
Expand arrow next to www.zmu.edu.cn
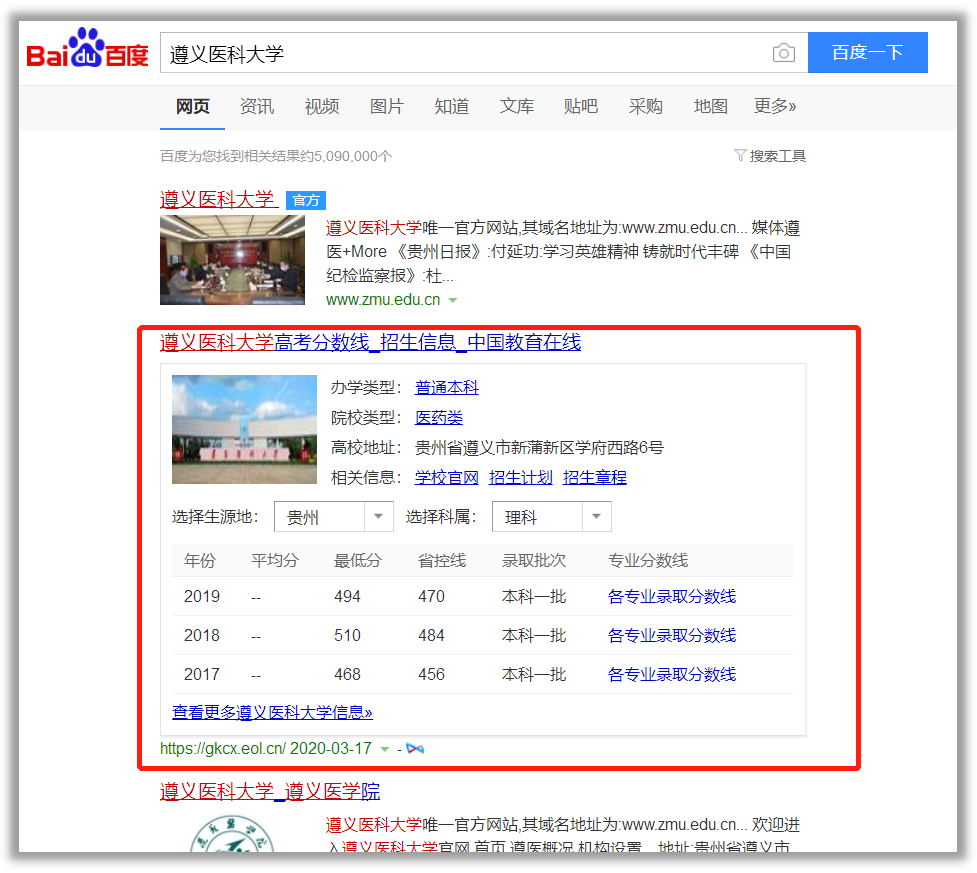(453, 300)
